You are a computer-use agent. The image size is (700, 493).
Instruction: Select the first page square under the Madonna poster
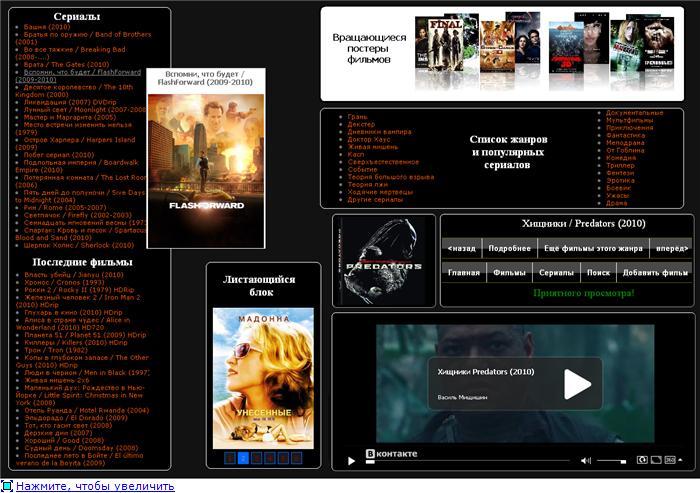[230, 458]
